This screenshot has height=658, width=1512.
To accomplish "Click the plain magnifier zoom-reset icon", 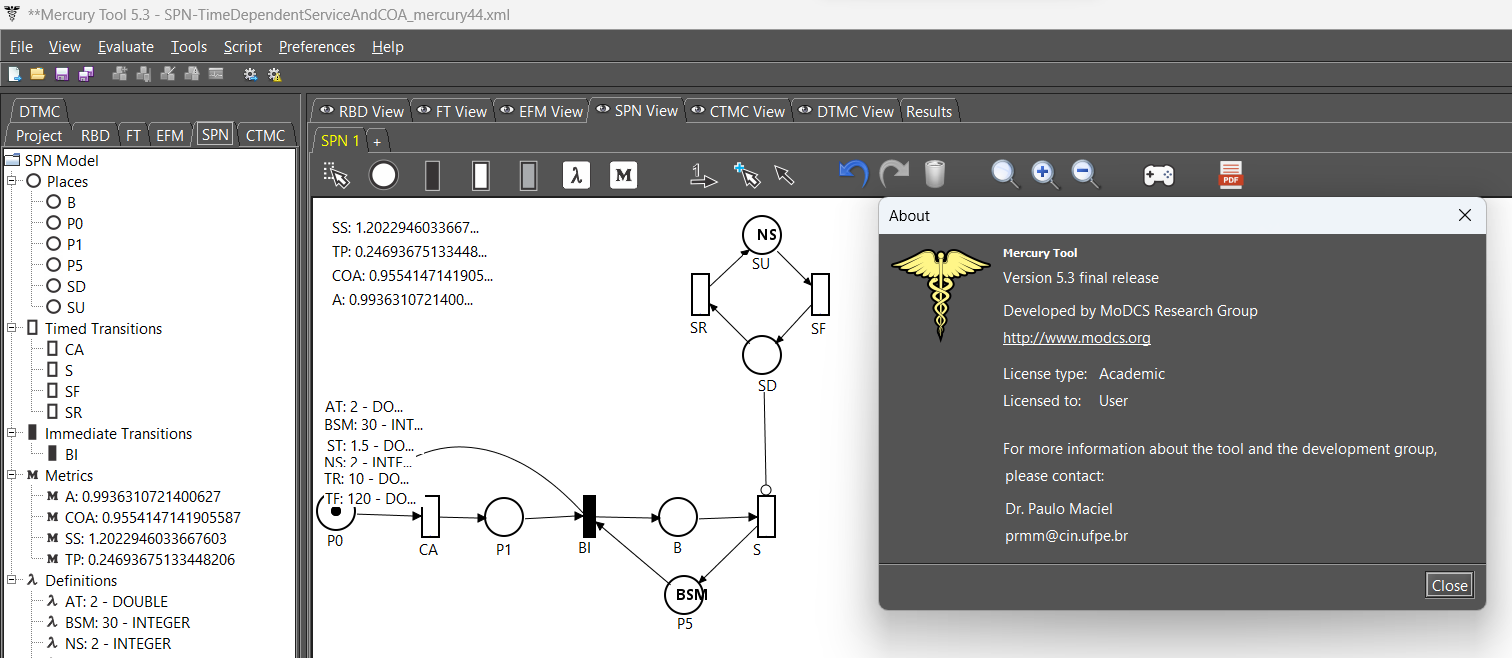I will 1005,175.
